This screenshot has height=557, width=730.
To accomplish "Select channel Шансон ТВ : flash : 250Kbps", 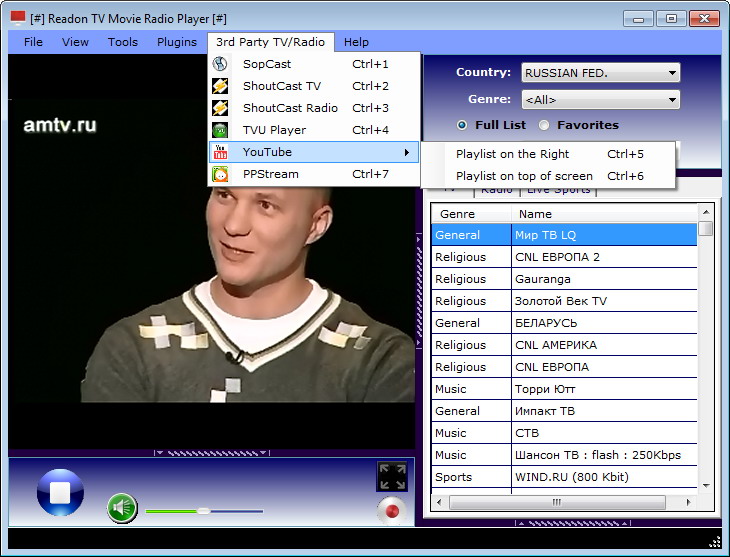I will (564, 455).
